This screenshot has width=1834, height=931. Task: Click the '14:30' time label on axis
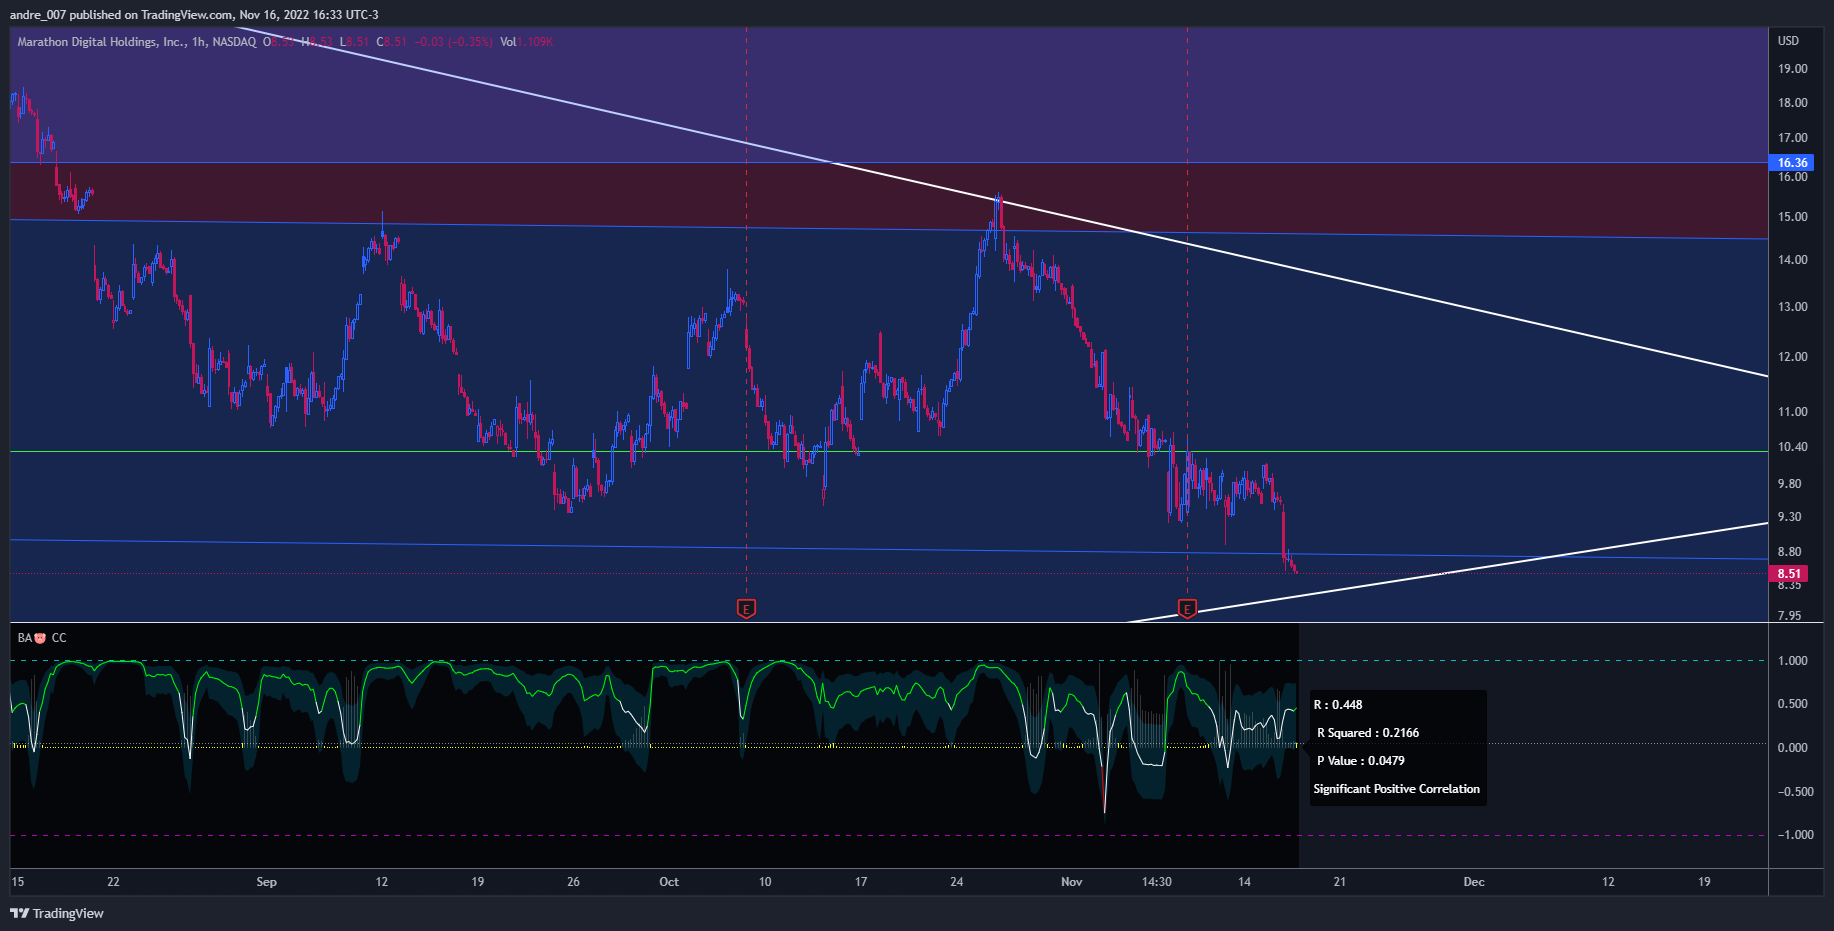1156,882
